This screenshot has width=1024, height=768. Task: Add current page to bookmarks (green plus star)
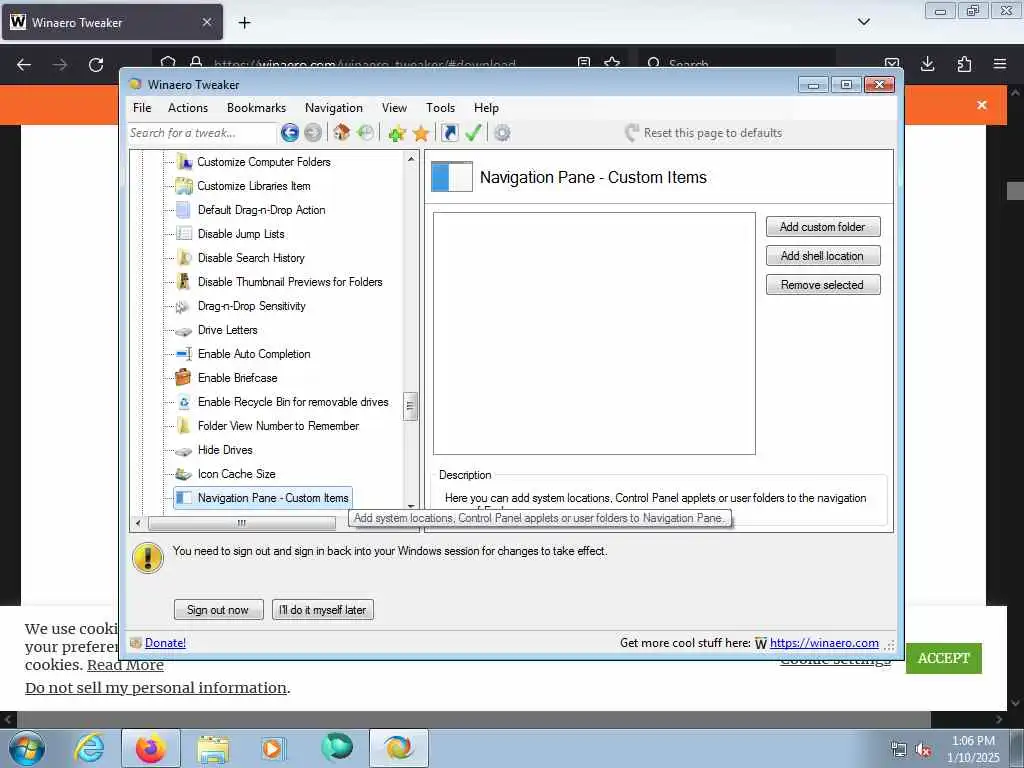(x=396, y=133)
